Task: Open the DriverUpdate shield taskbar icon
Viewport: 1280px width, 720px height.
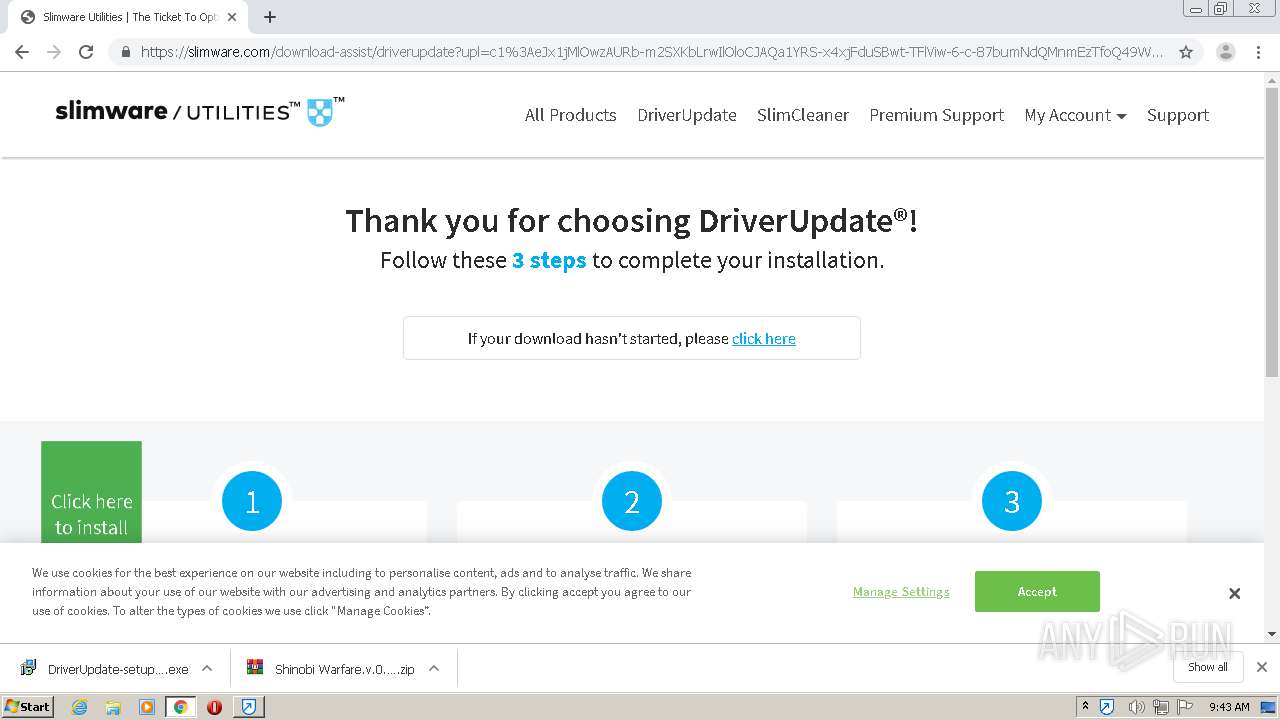Action: pos(249,707)
